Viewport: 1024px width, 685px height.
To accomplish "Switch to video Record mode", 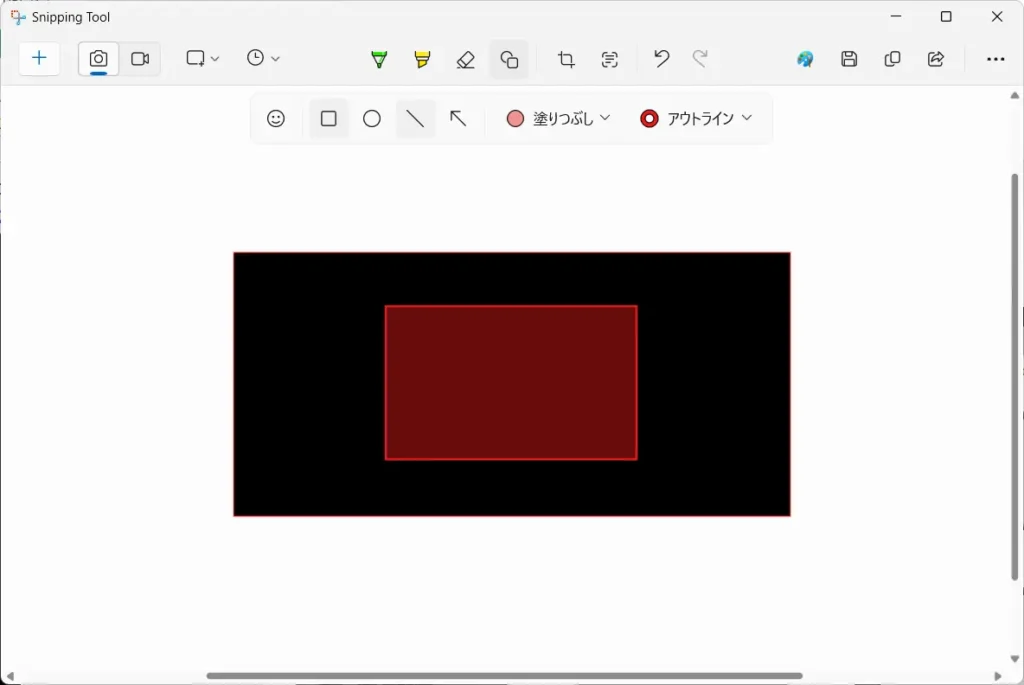I will click(140, 59).
